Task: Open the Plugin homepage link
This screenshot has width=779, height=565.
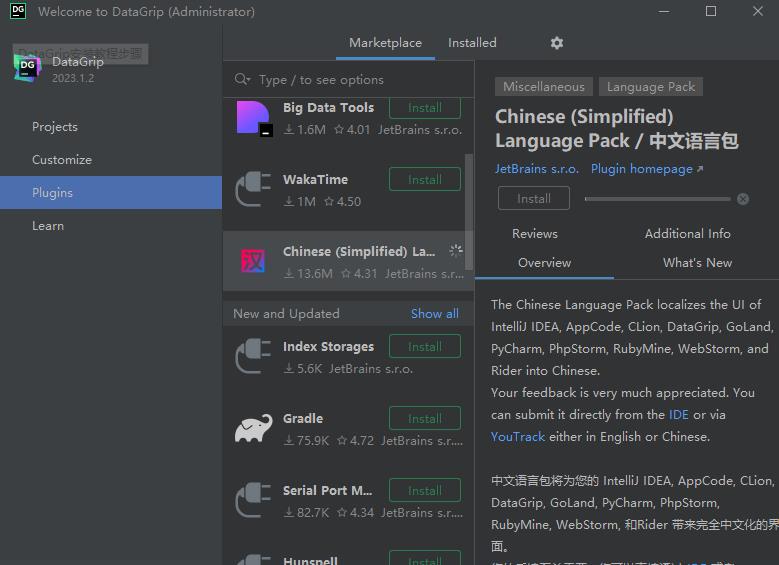Action: (x=646, y=169)
